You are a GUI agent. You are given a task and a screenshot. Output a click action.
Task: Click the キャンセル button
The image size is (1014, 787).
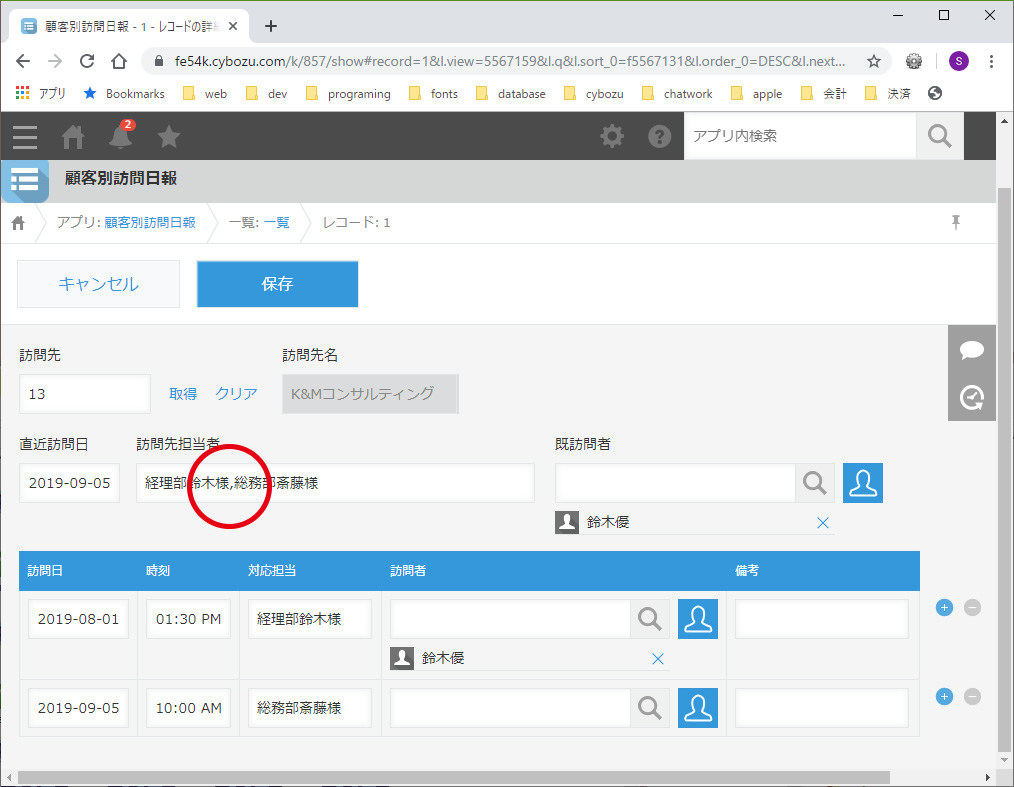coord(98,284)
